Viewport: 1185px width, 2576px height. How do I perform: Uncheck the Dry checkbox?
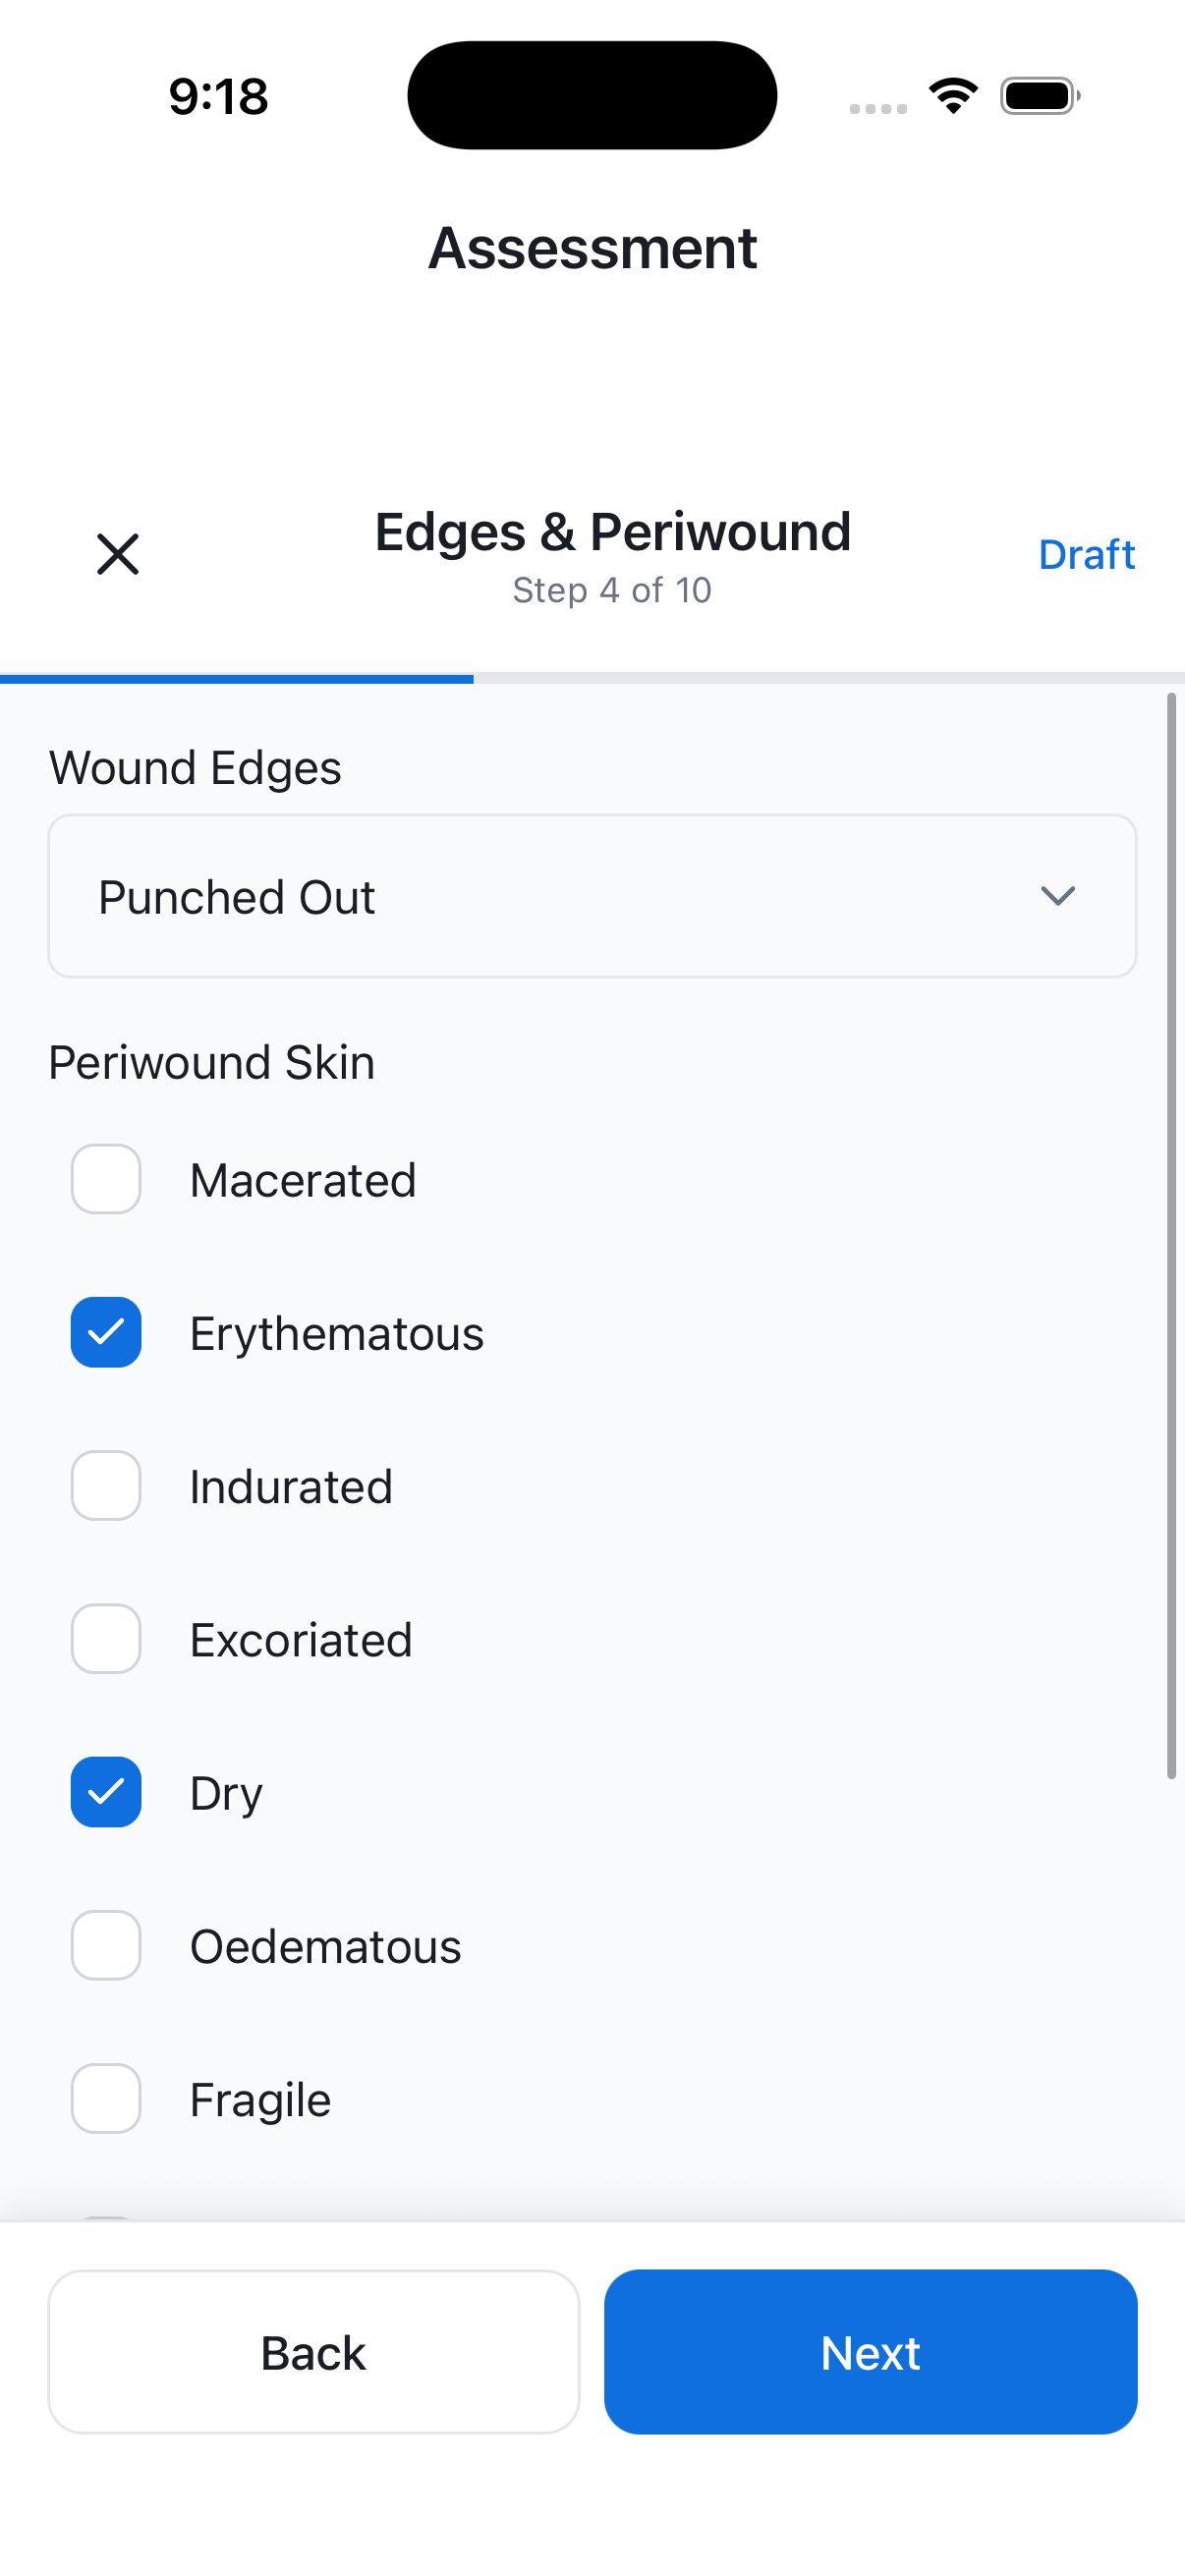(x=106, y=1792)
